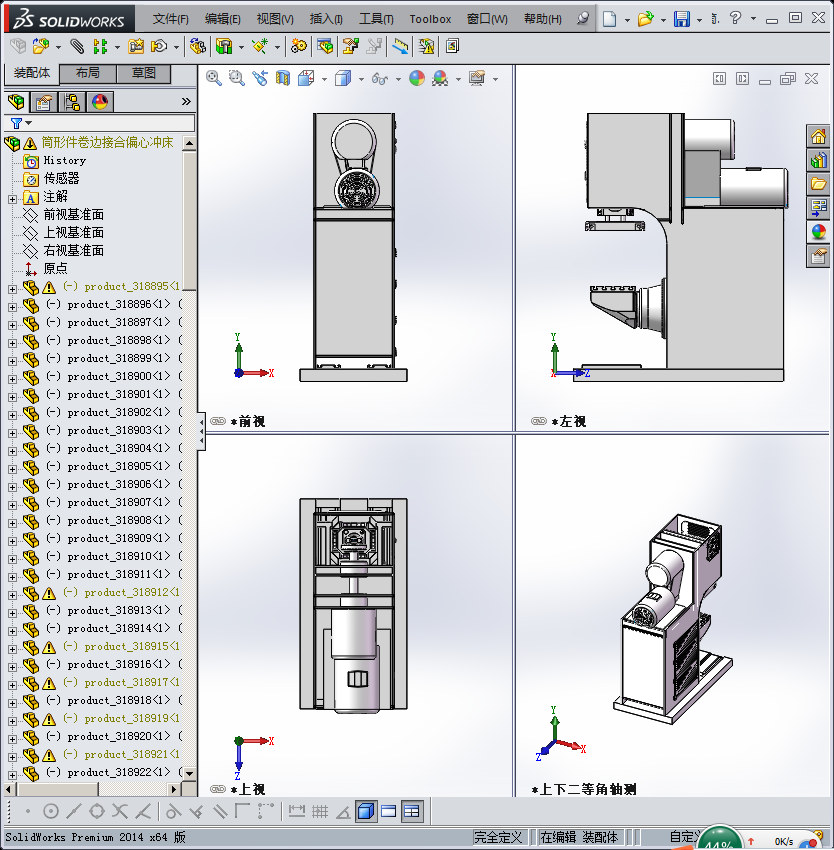The height and width of the screenshot is (850, 834).
Task: Switch to the 布局 tab
Action: coord(87,73)
